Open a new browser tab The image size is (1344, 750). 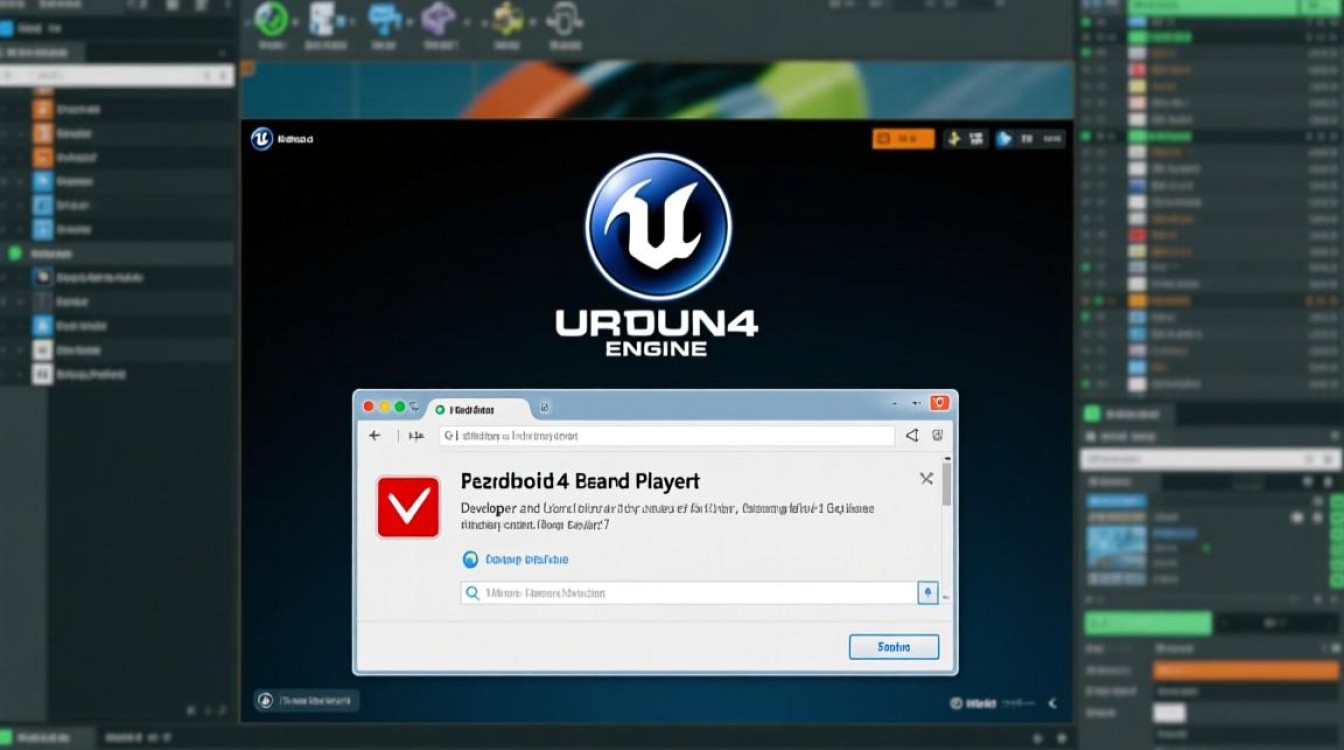tap(545, 408)
